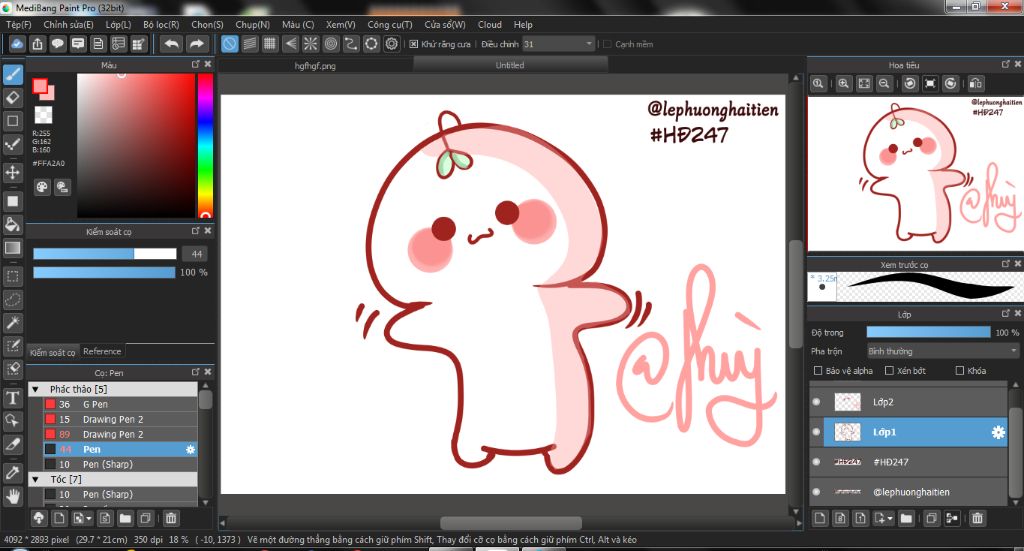Click the rainbow hue strip
The width and height of the screenshot is (1024, 551).
tap(205, 146)
